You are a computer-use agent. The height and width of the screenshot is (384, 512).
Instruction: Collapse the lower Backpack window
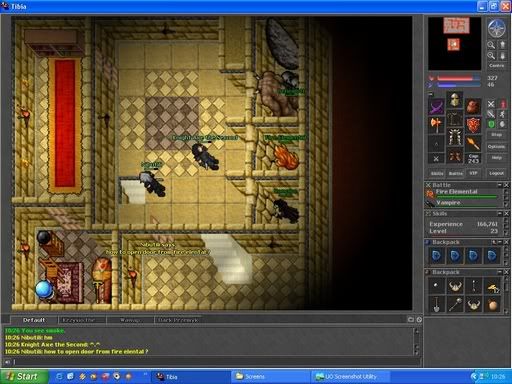500,272
